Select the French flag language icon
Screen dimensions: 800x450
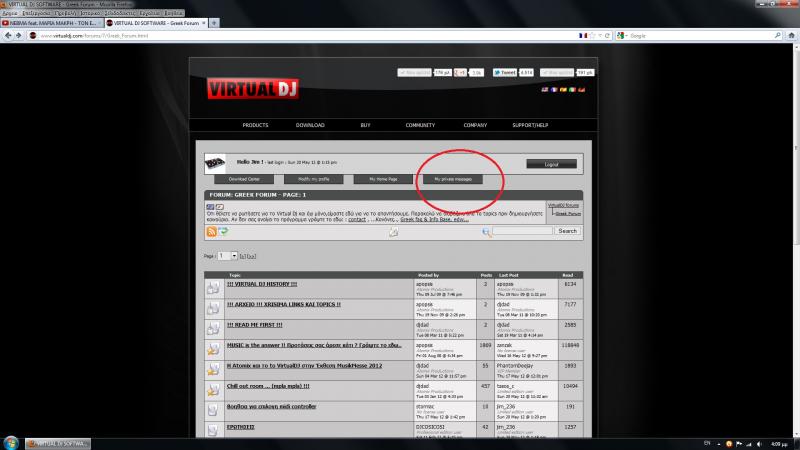coord(554,90)
